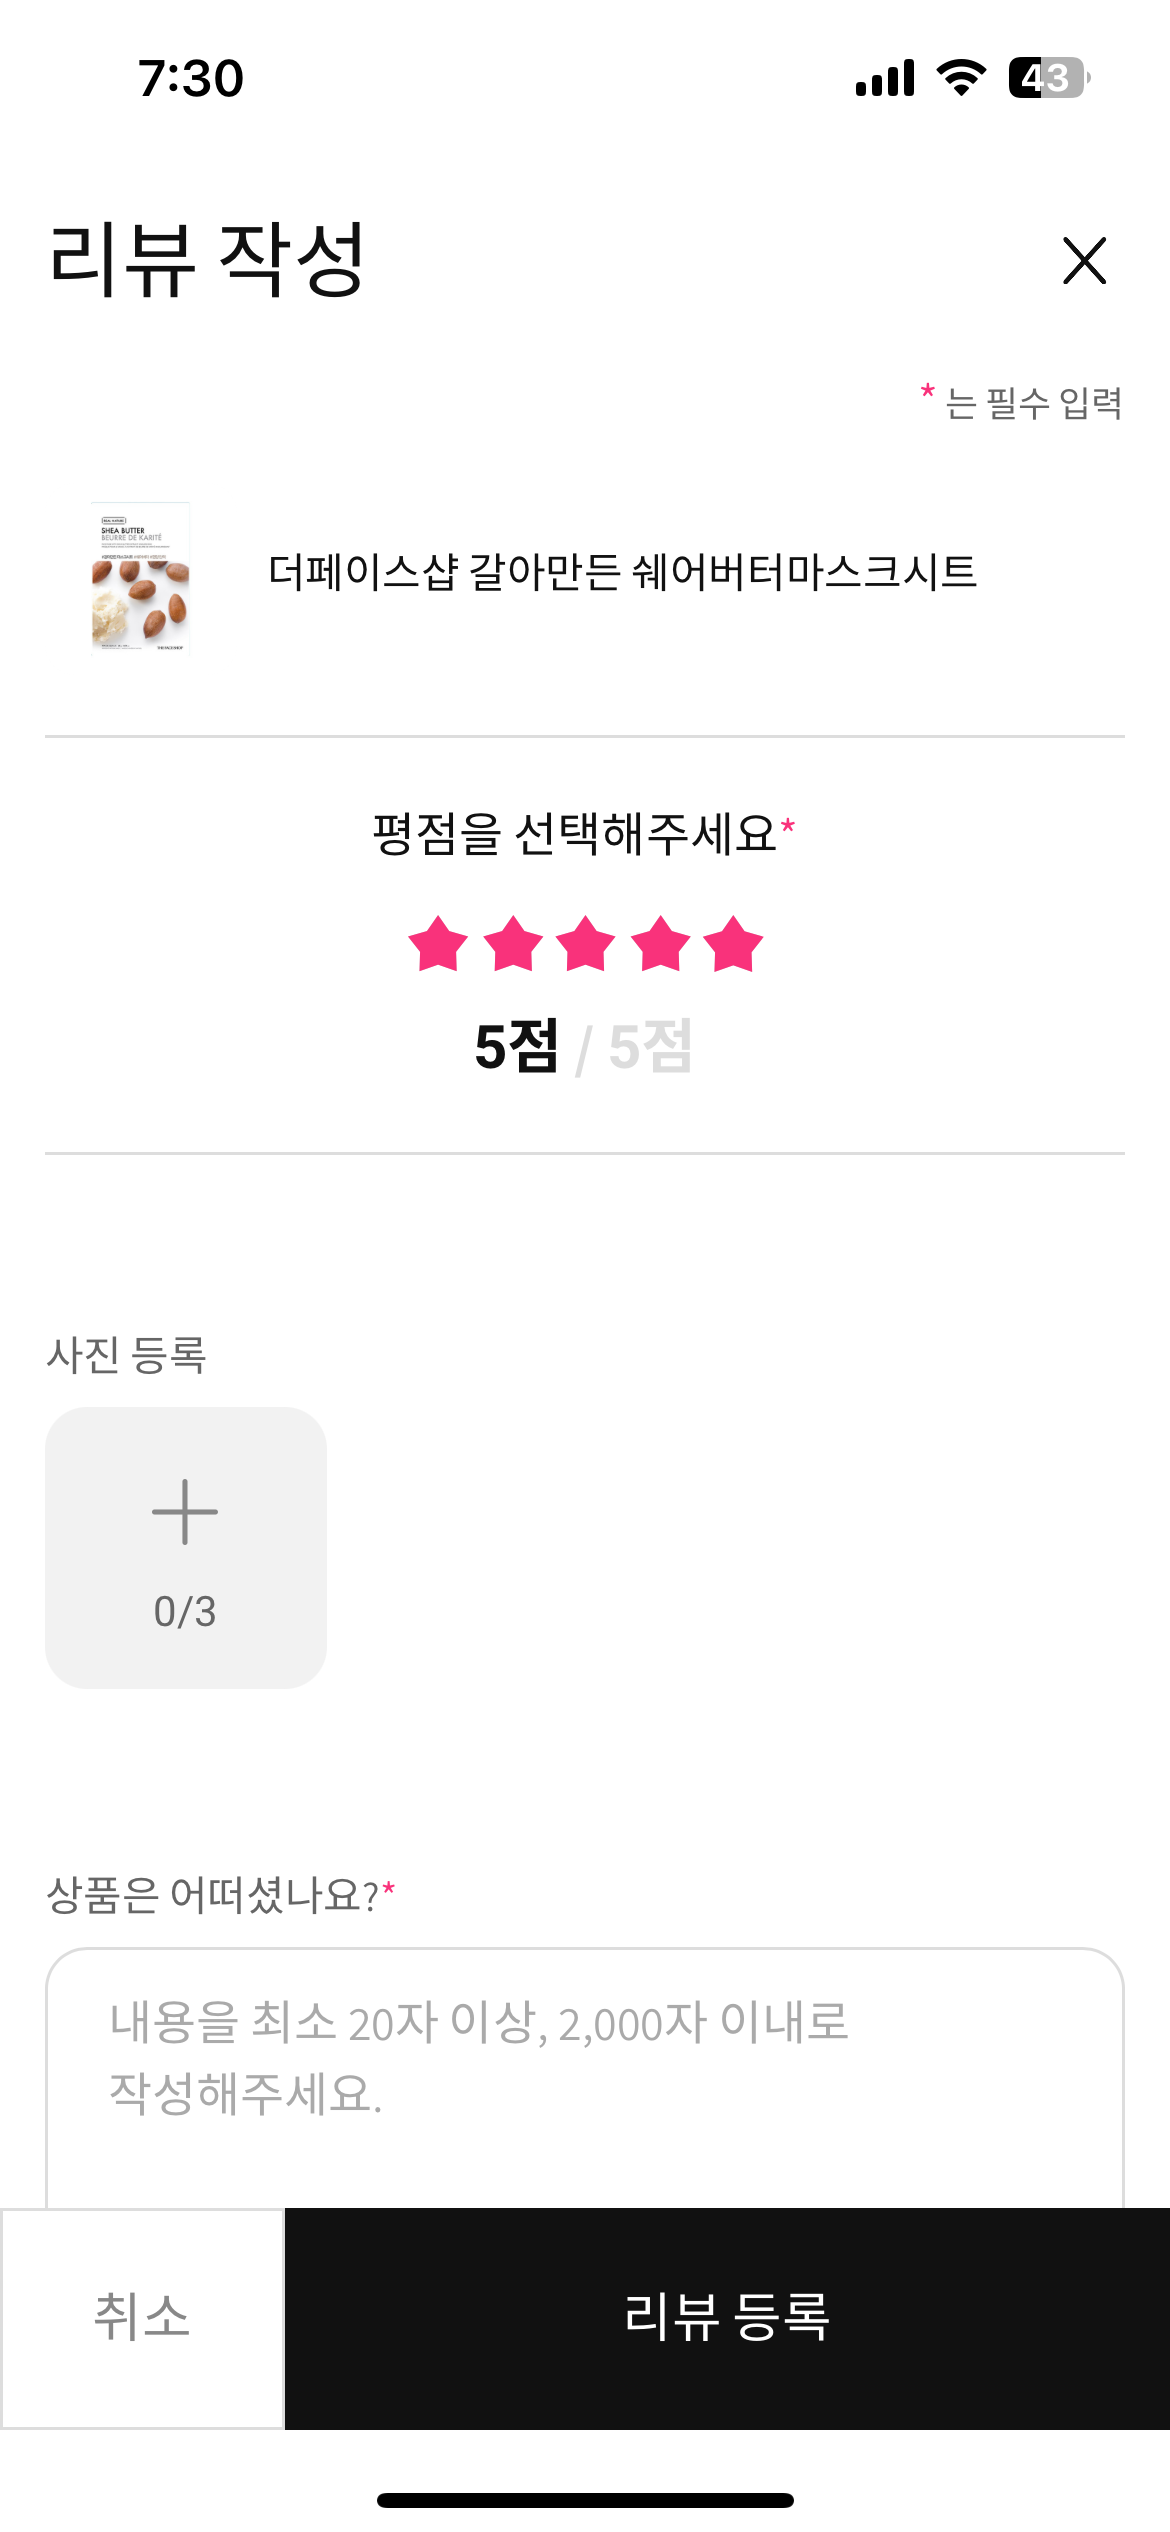Tap the 사진 등록 section label
Image resolution: width=1170 pixels, height=2532 pixels.
127,1355
